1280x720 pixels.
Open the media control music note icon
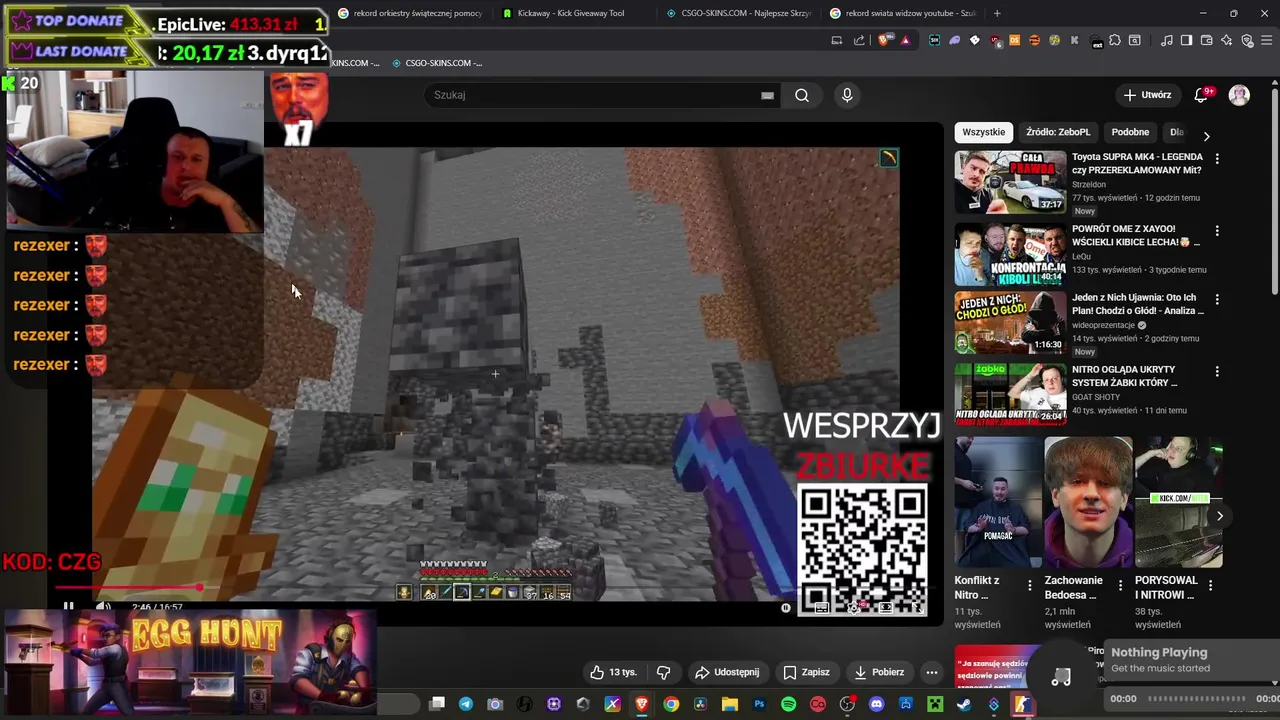(1167, 40)
